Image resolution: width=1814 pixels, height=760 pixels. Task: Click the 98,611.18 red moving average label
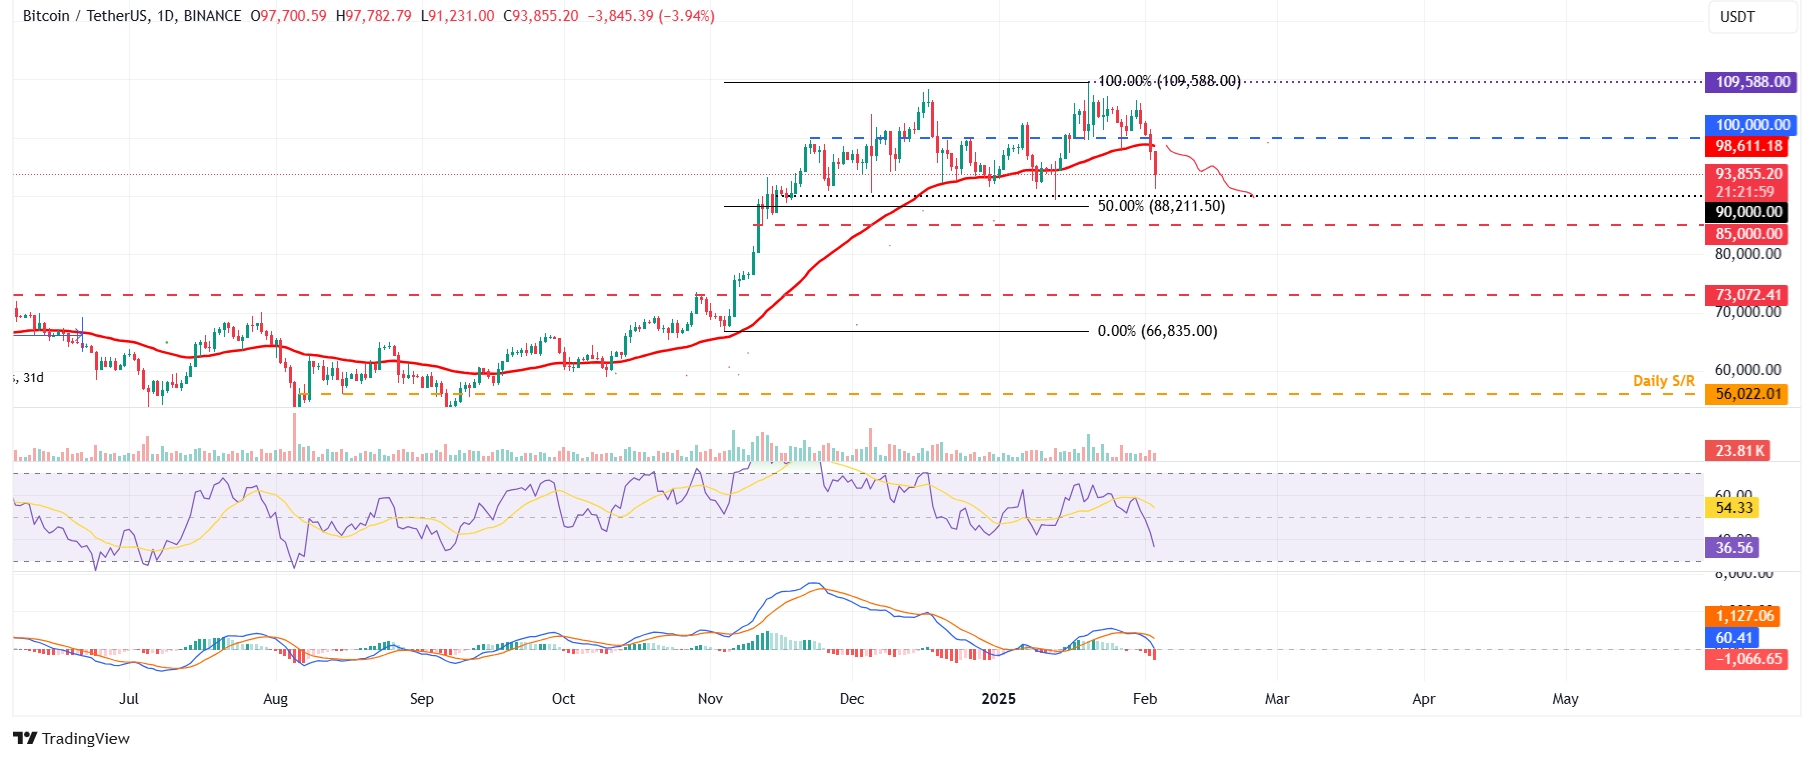1749,146
